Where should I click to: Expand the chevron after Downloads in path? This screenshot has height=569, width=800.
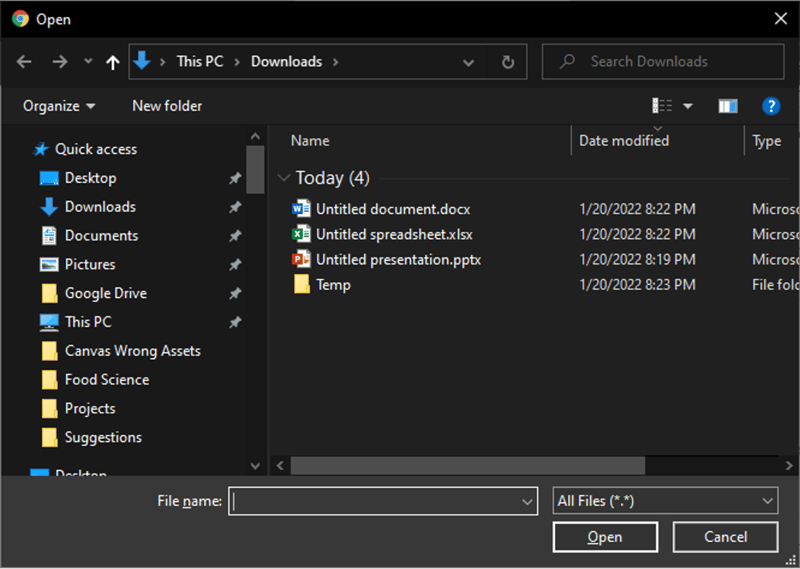coord(335,62)
